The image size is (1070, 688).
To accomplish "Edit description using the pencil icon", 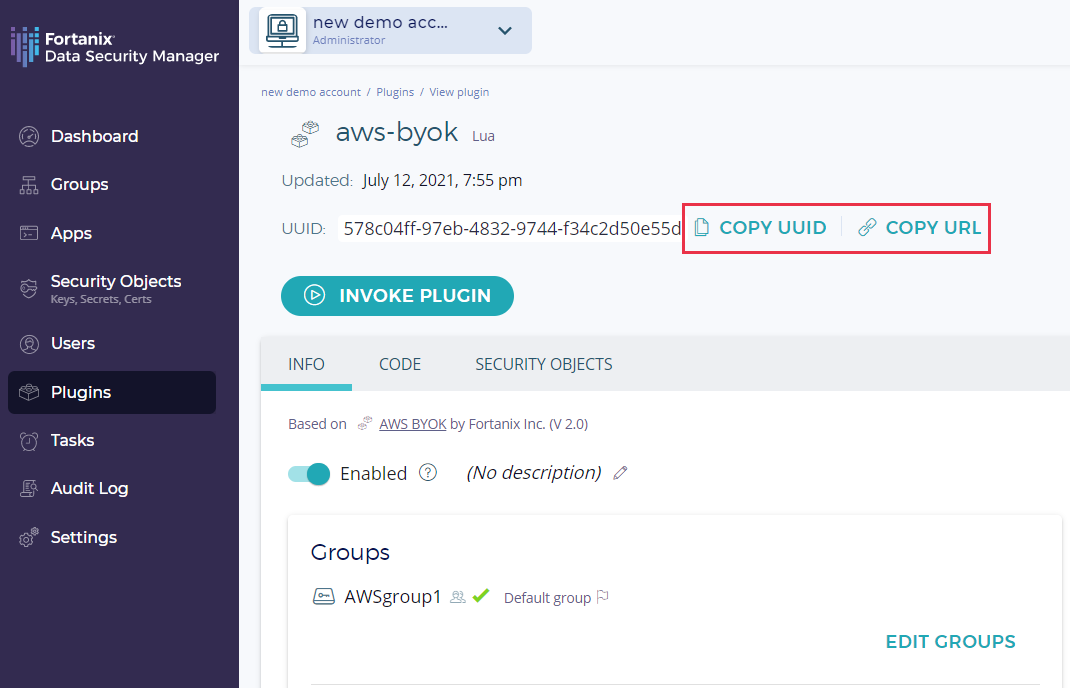I will pos(620,473).
